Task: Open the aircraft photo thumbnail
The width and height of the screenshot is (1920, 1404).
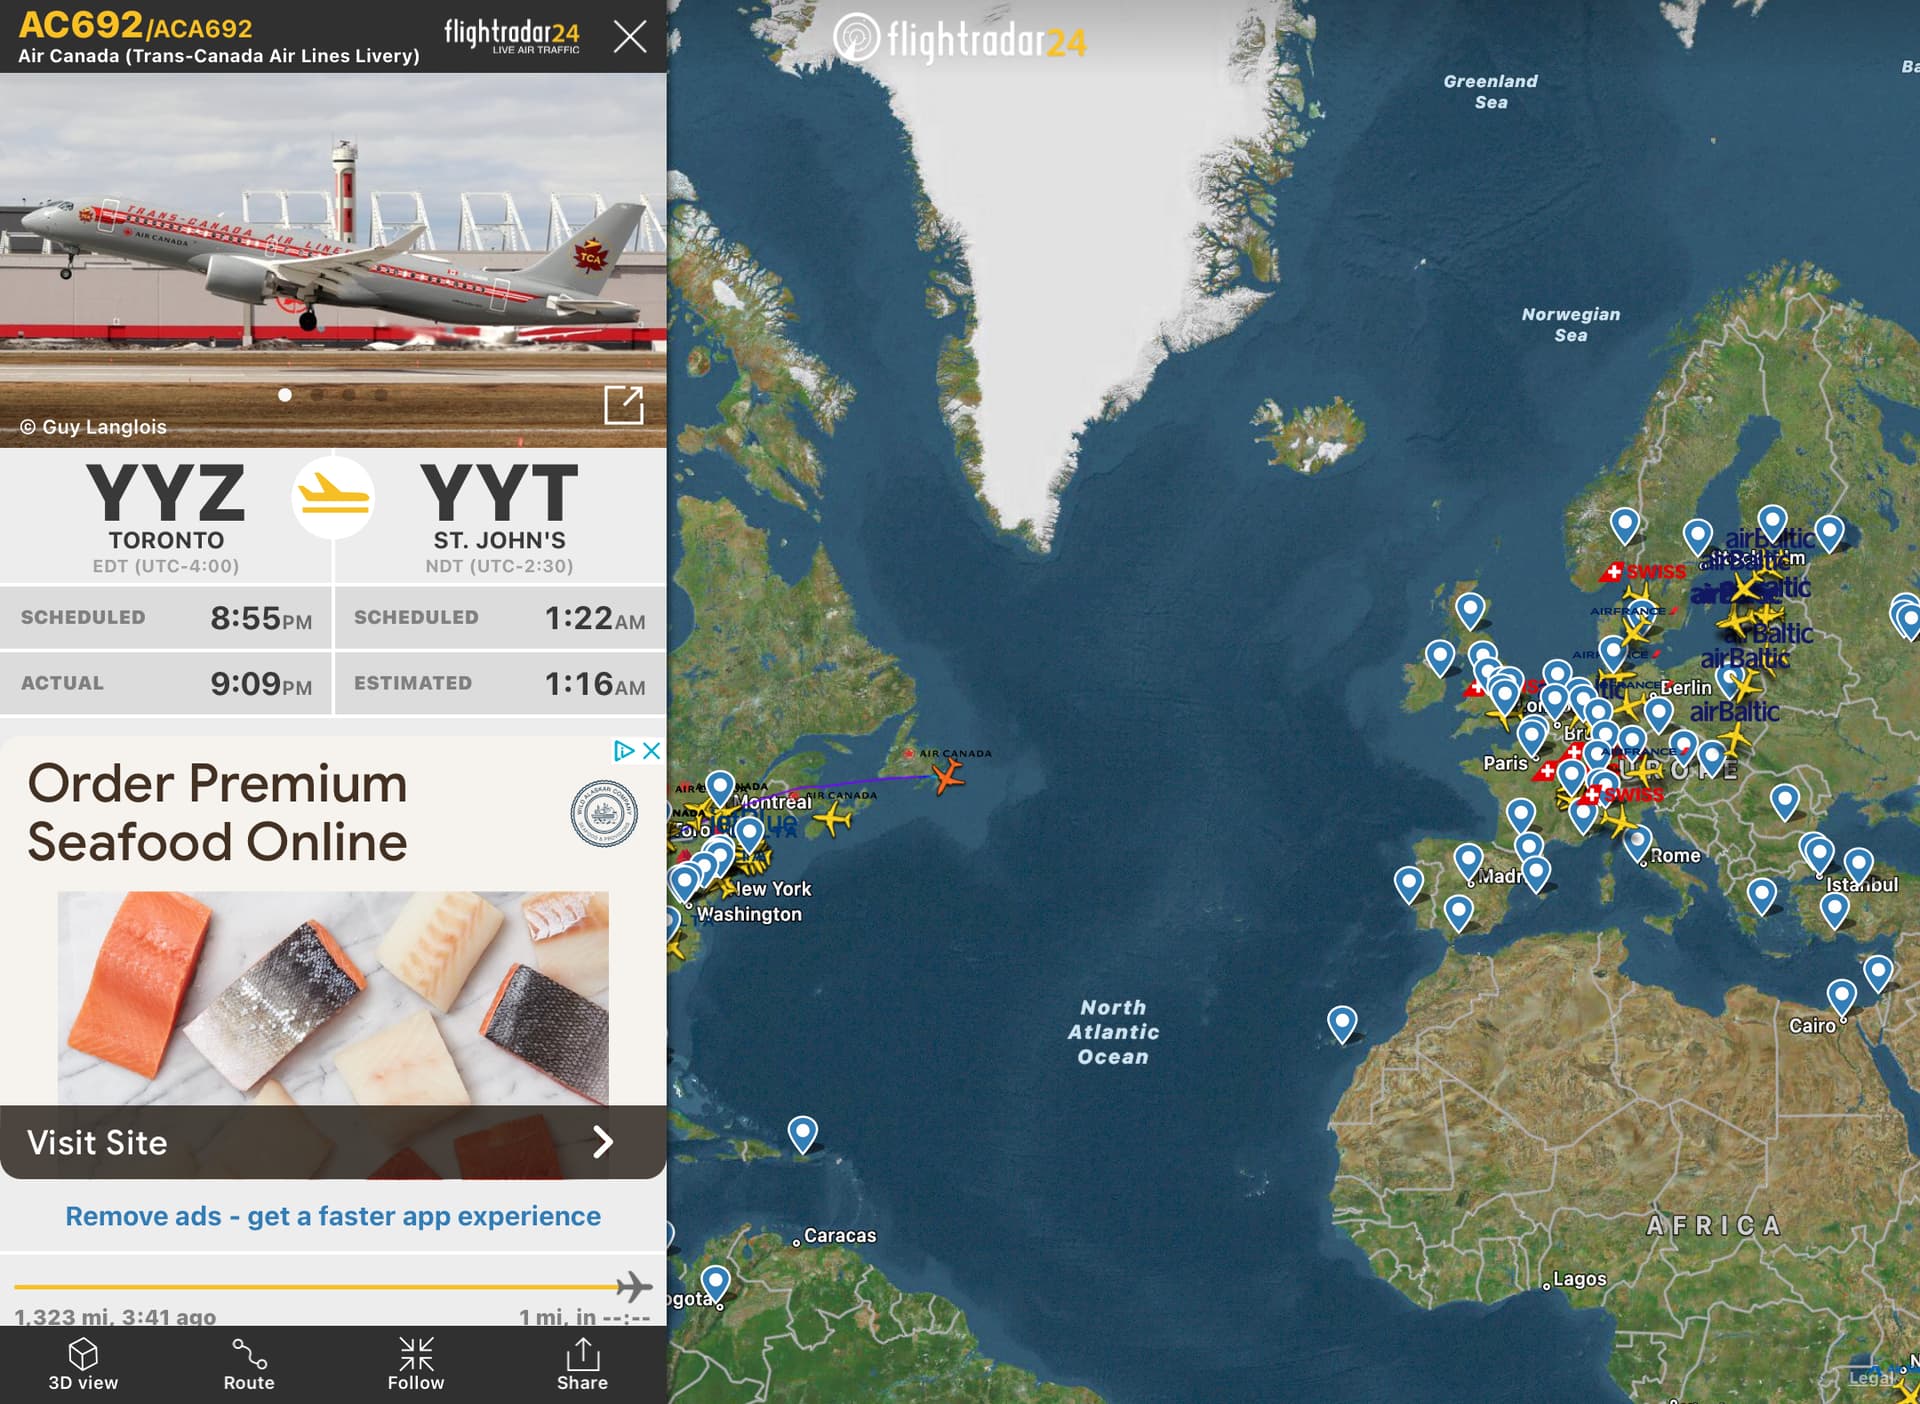Action: [x=333, y=260]
